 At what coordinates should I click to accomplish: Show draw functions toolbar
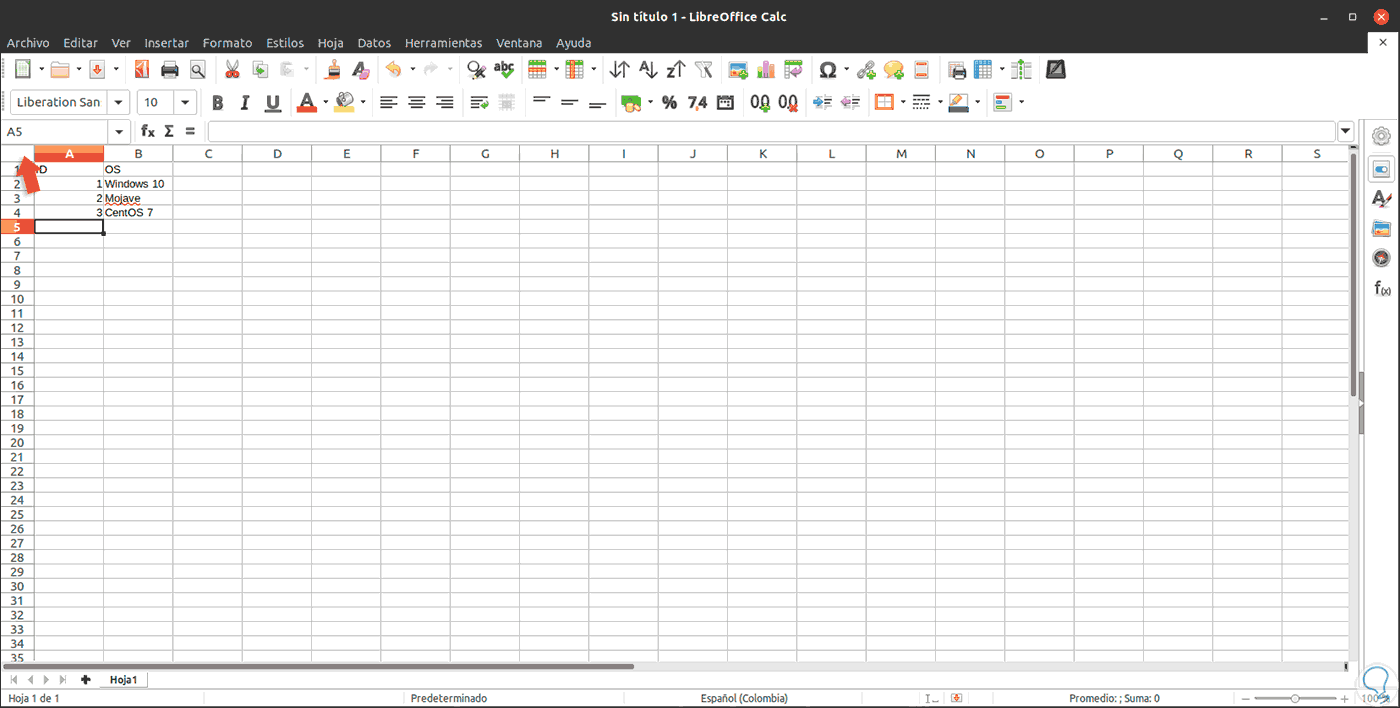[1056, 69]
